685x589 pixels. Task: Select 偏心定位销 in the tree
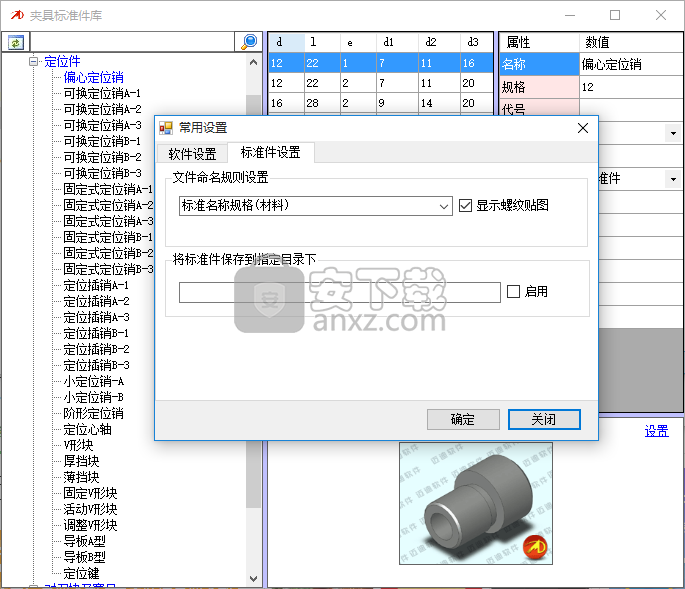(93, 77)
